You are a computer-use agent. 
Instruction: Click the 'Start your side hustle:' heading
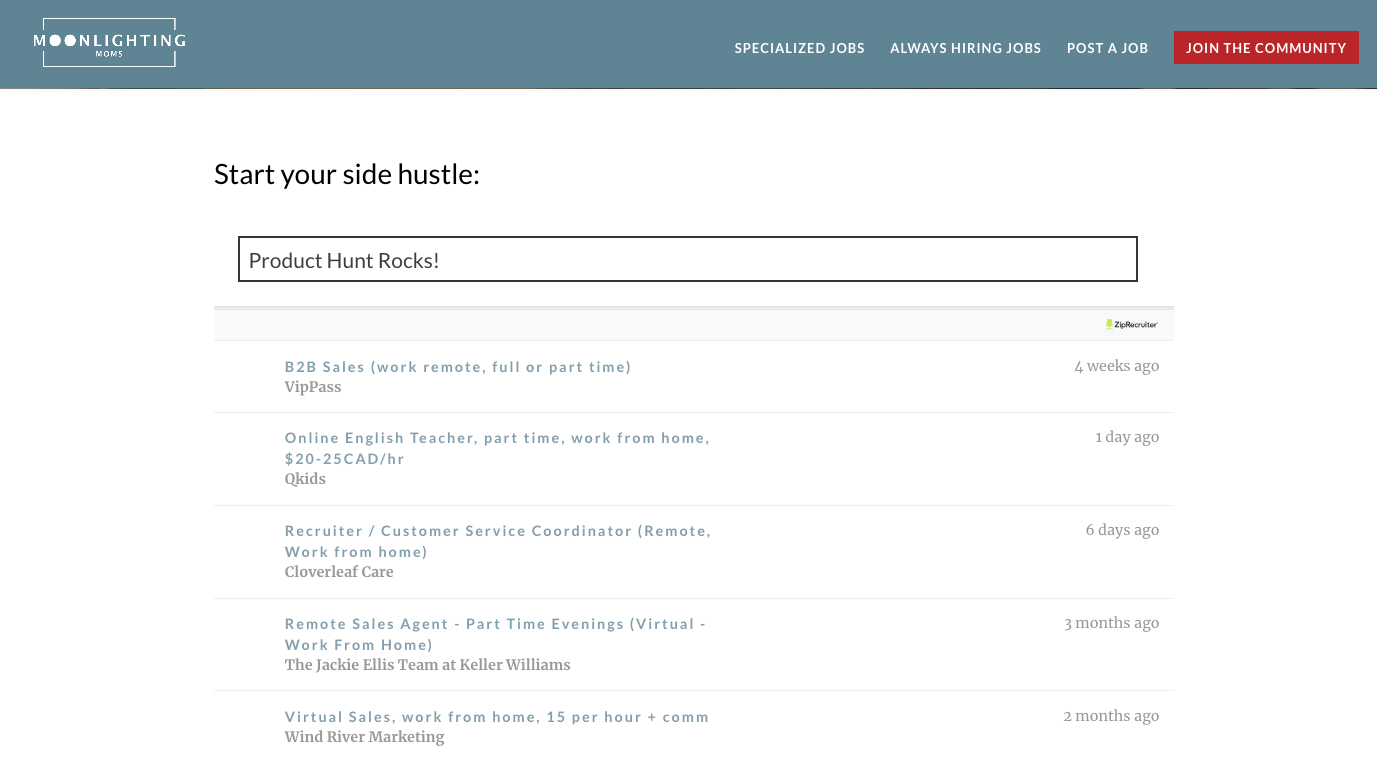point(347,174)
